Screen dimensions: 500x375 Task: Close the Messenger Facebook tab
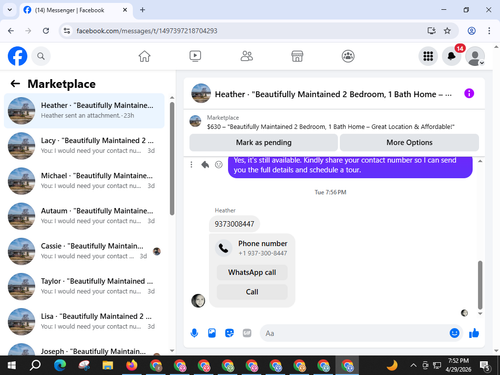[x=125, y=10]
